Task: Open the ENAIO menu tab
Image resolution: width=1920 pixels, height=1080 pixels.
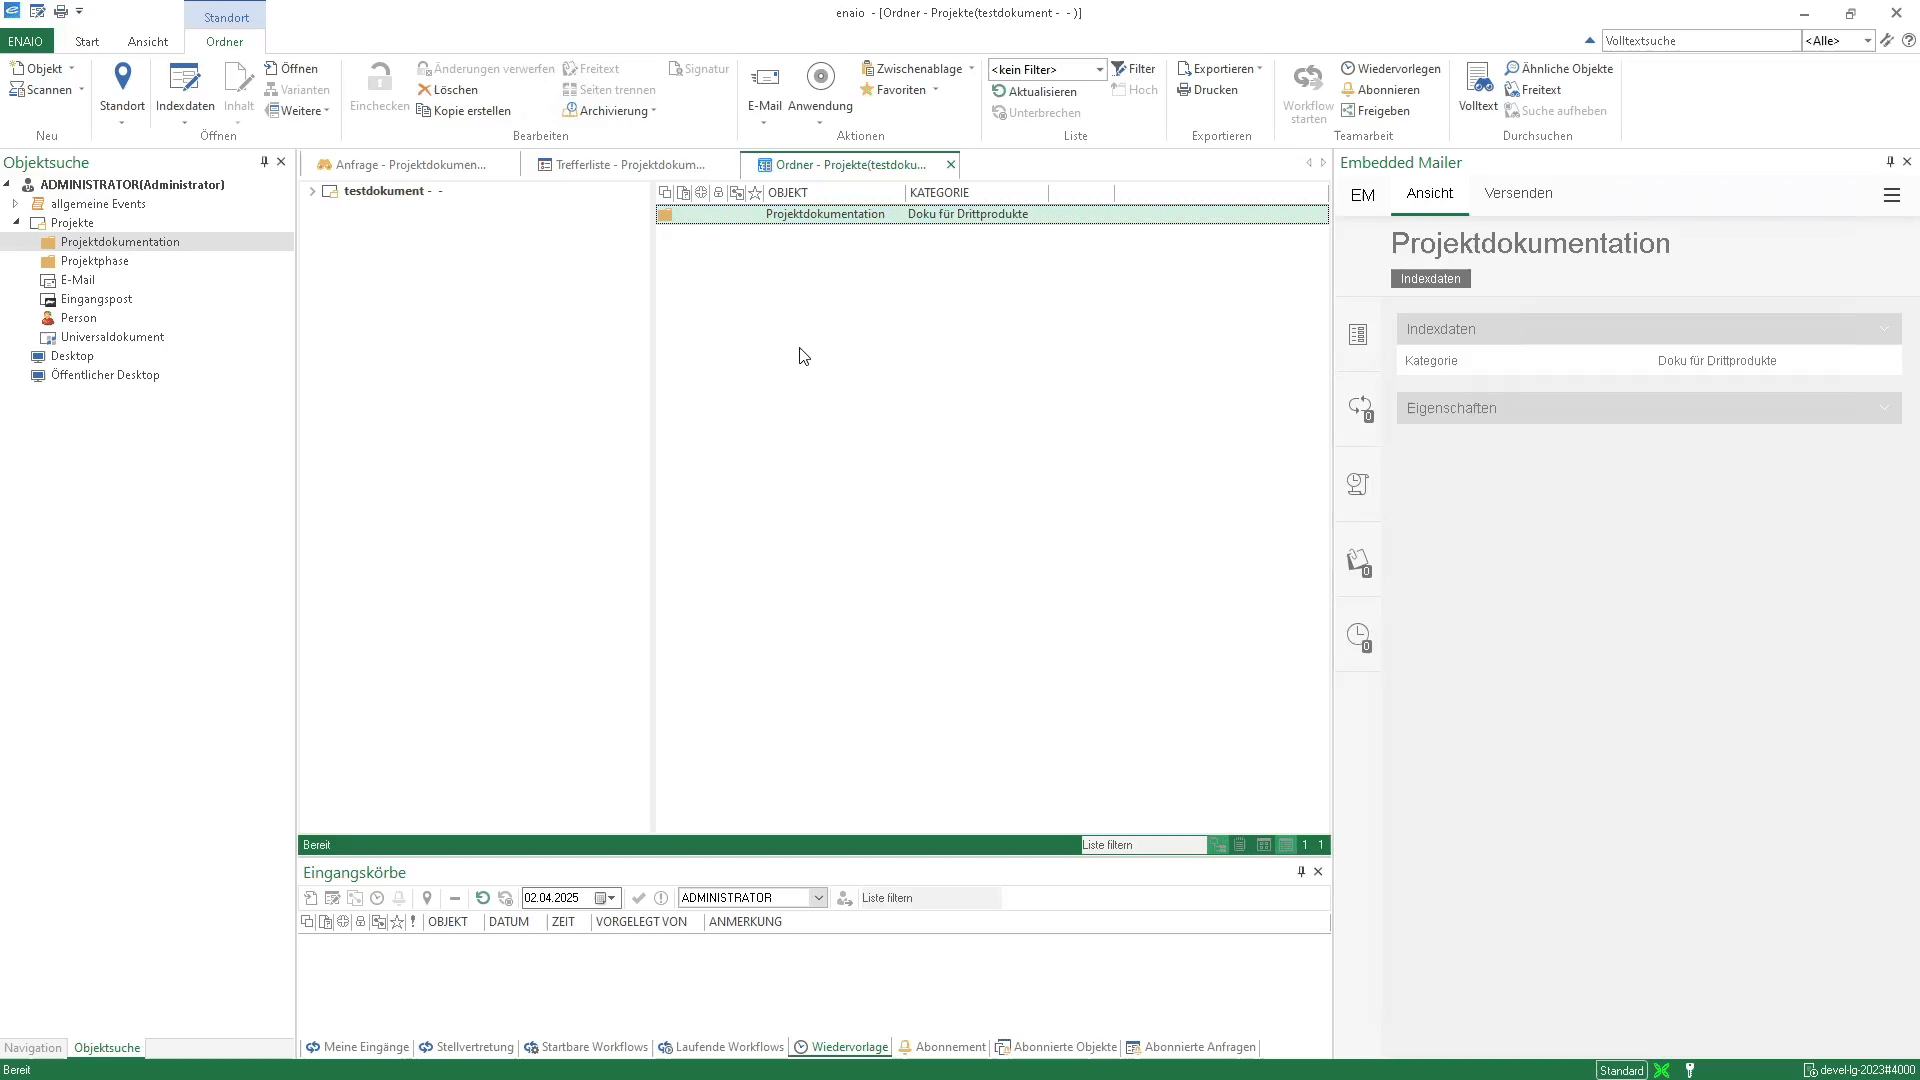Action: click(26, 42)
